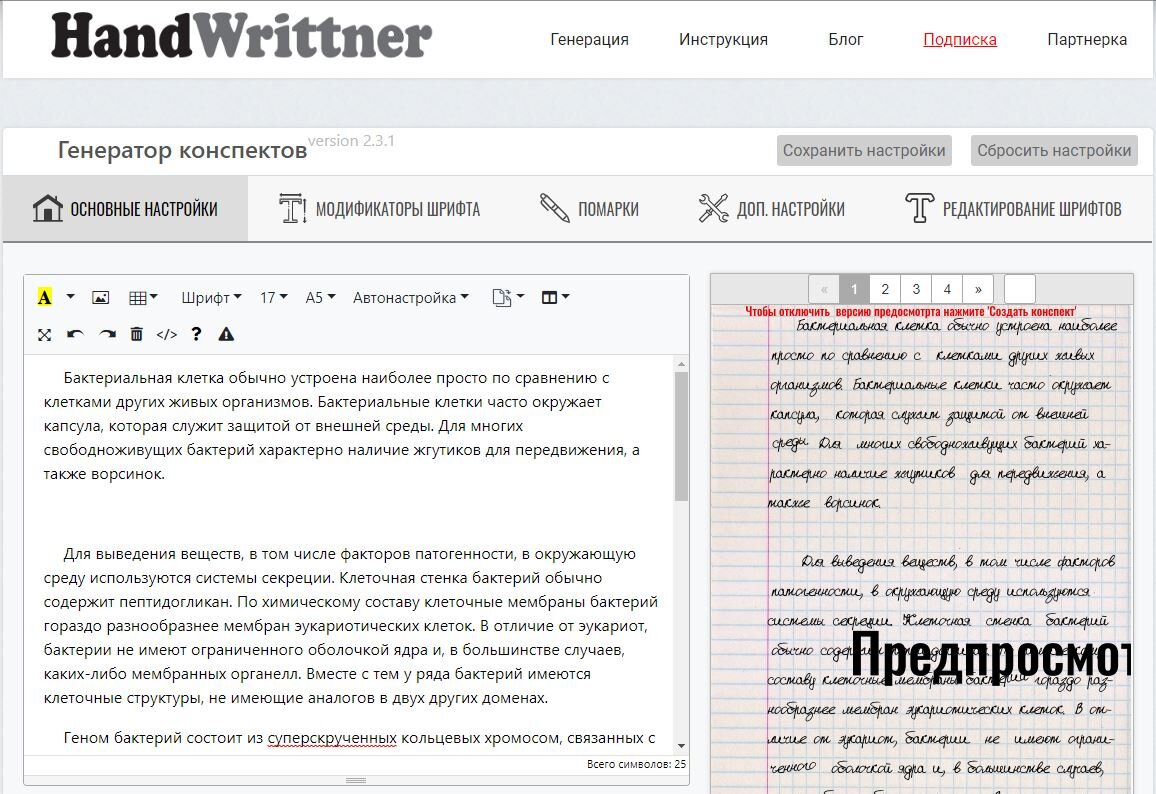1156x794 pixels.
Task: Click the red preview notice text
Action: [910, 312]
